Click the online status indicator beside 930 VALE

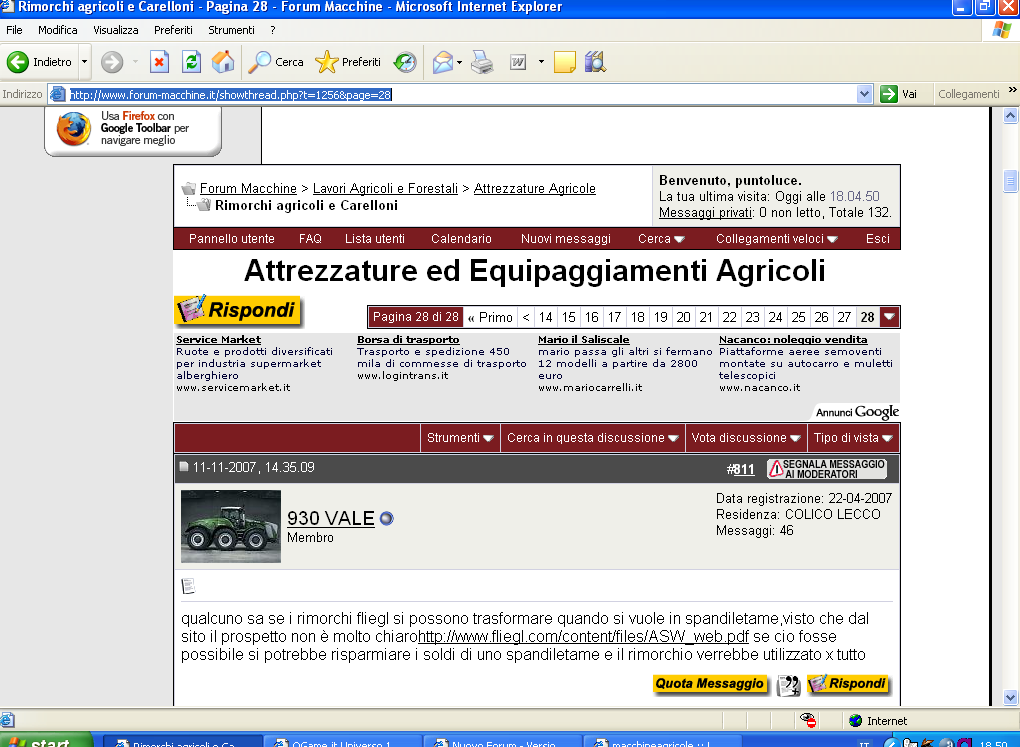(387, 519)
